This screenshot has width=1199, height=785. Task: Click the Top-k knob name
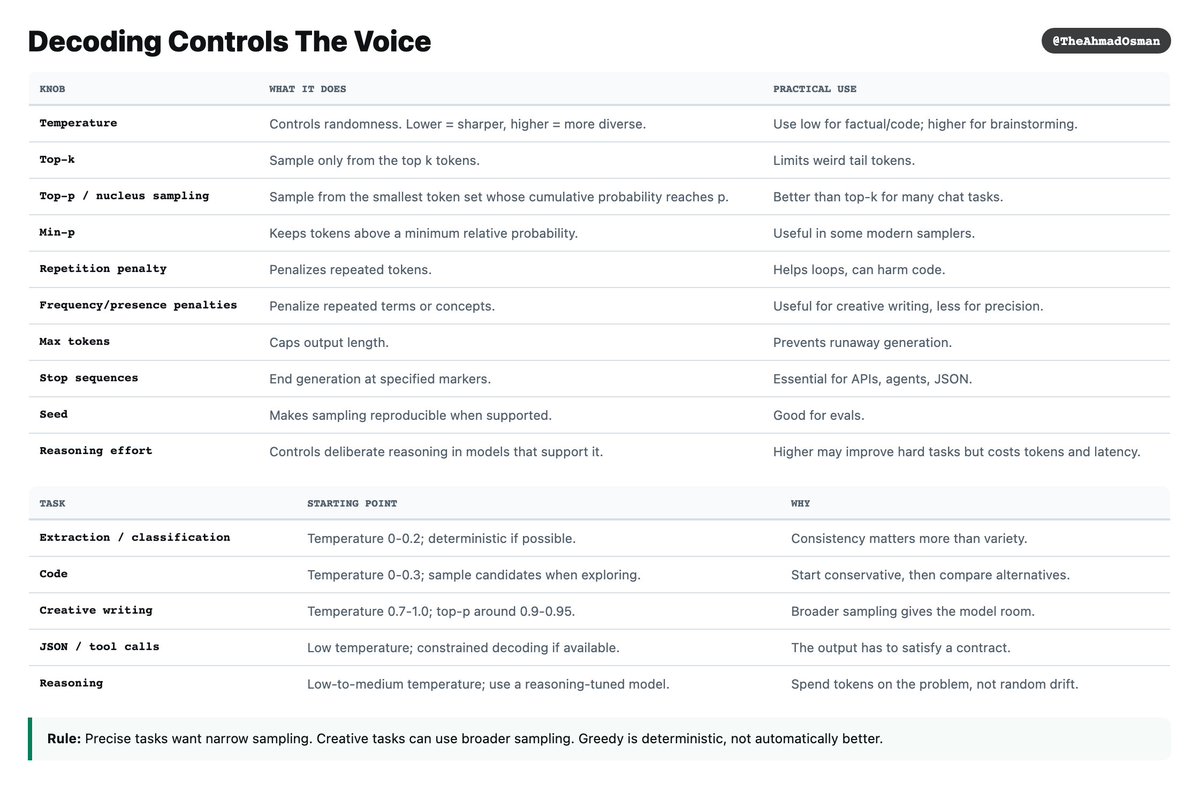tap(57, 160)
